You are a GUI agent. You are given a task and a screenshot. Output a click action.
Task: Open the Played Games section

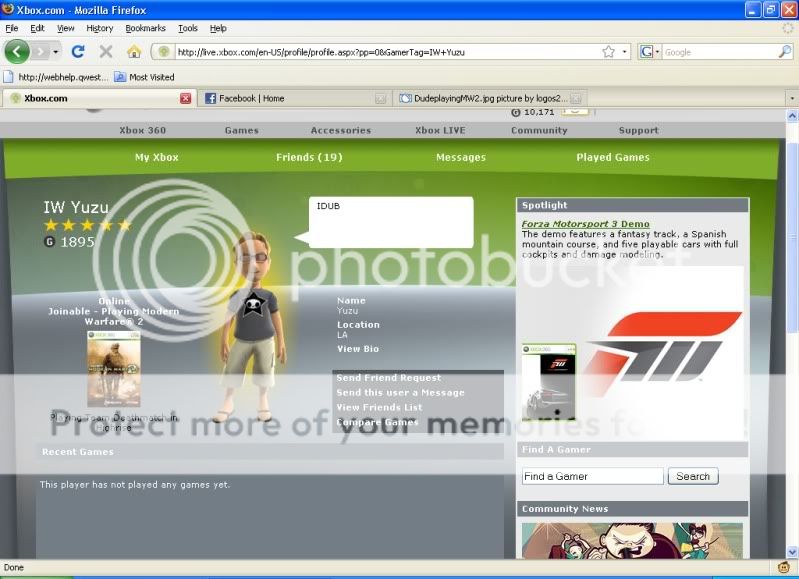click(x=613, y=157)
